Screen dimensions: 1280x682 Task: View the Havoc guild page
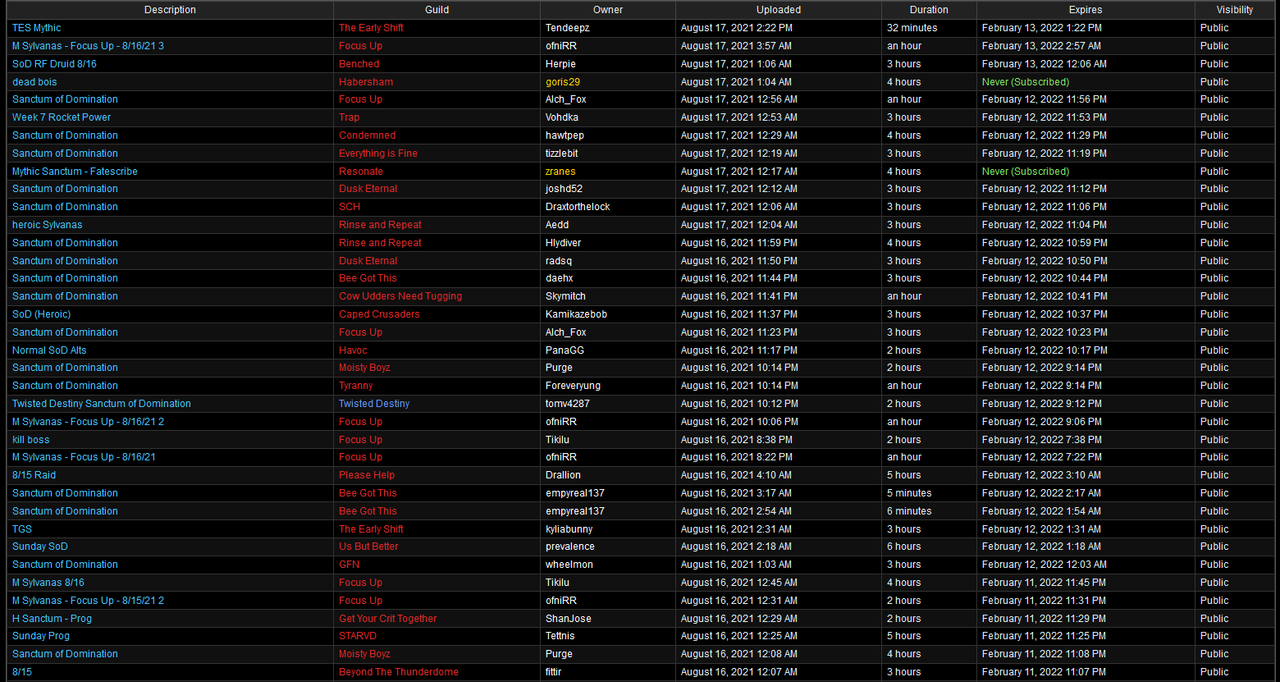click(353, 350)
